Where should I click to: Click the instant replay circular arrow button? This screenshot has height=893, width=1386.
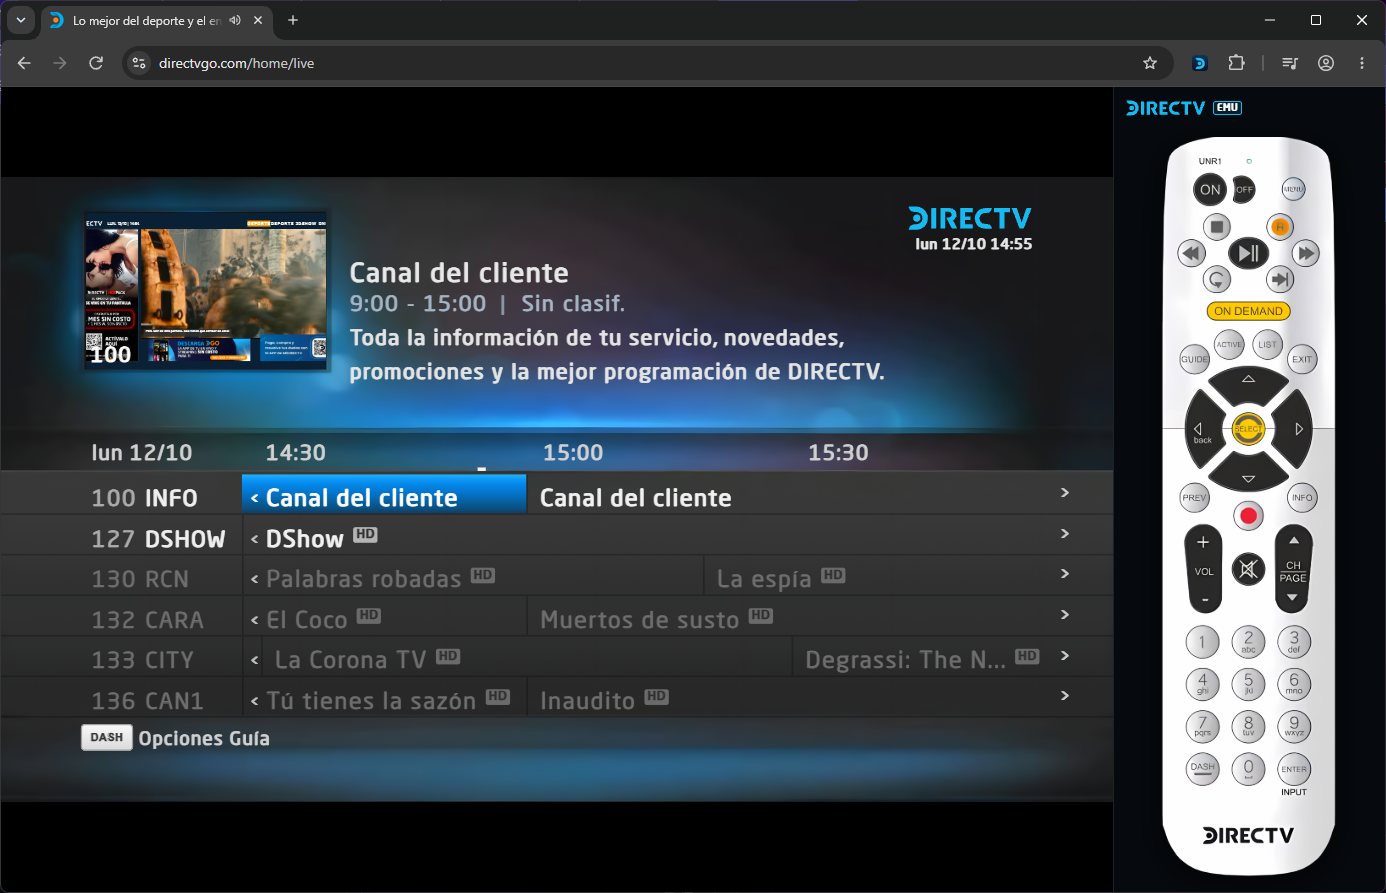pos(1216,279)
